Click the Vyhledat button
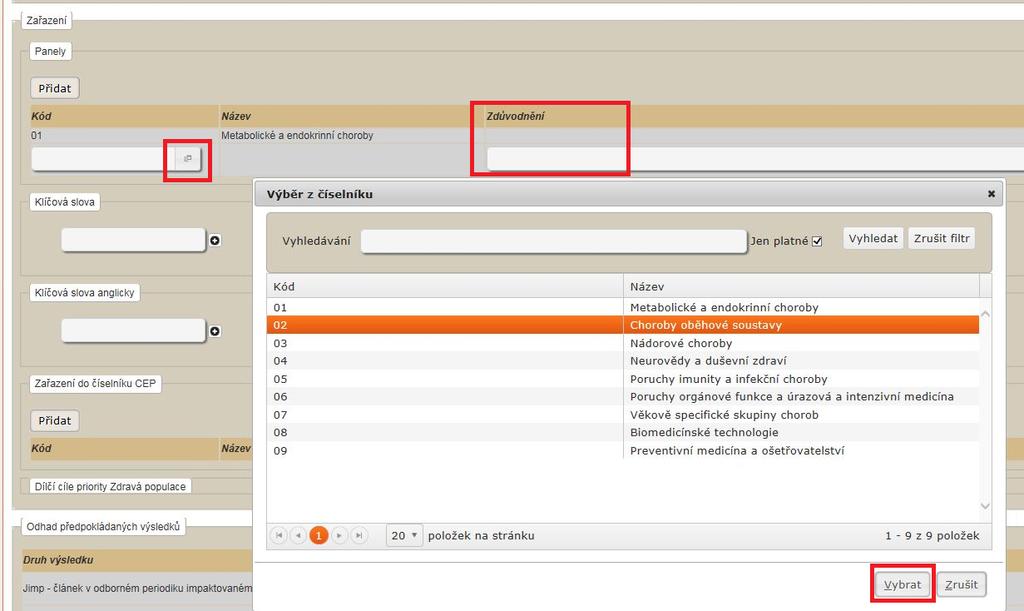Viewport: 1024px width, 611px height. coord(873,238)
